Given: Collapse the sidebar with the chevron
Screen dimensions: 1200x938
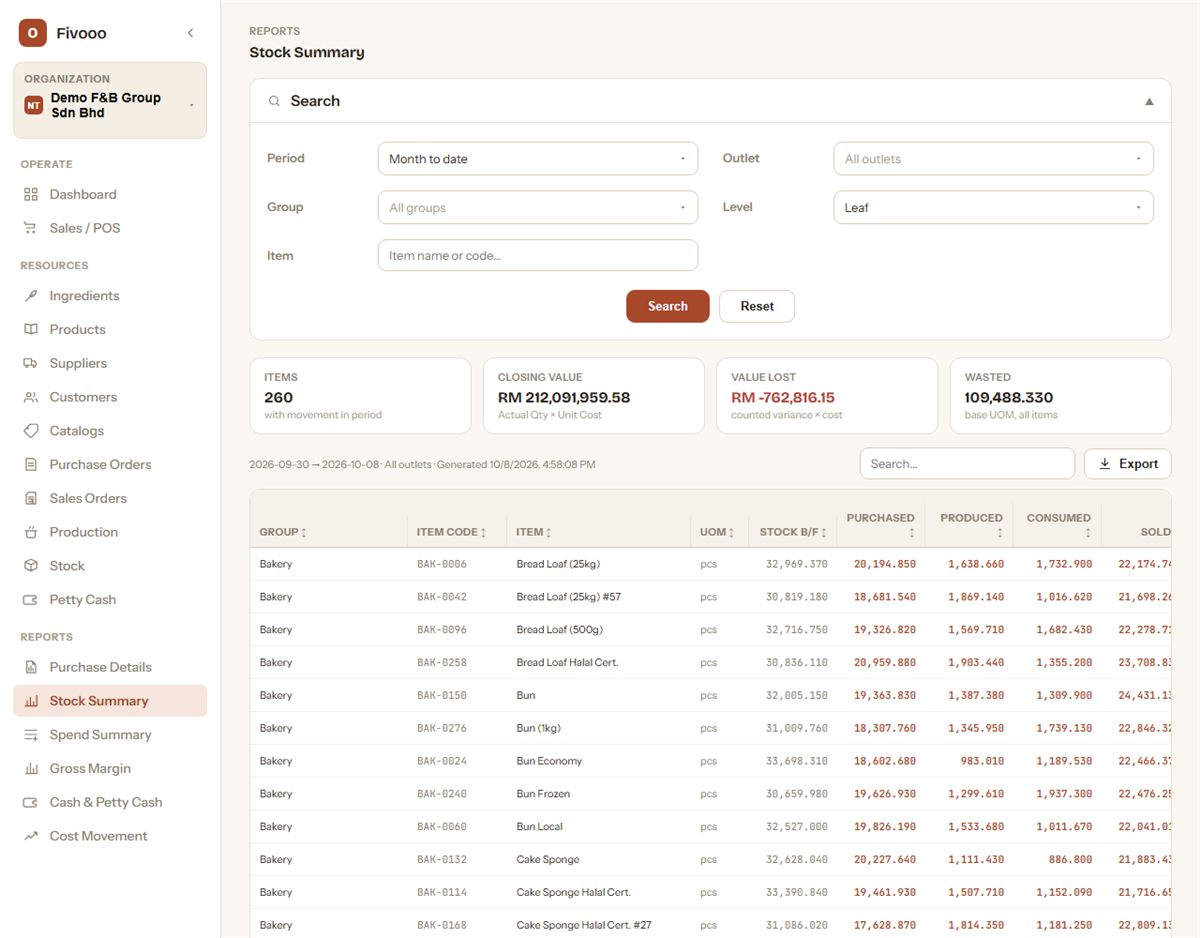Looking at the screenshot, I should 190,33.
